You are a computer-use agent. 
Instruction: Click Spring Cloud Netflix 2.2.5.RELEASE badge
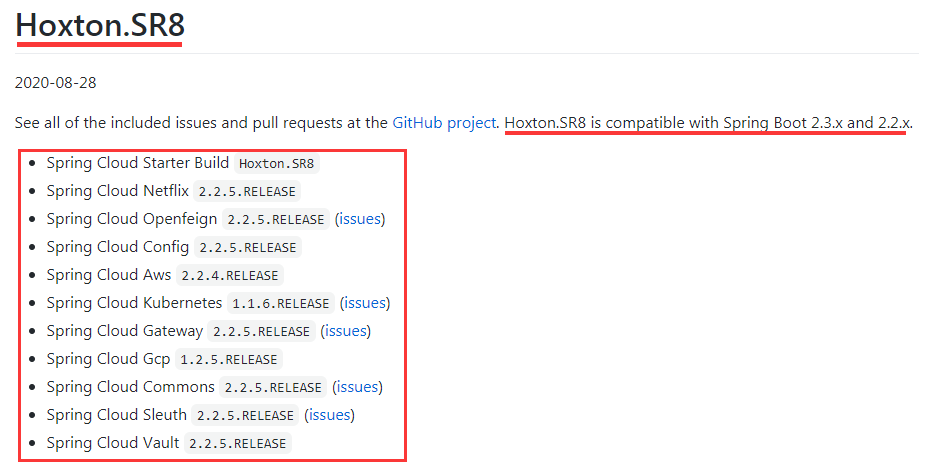[x=247, y=192]
